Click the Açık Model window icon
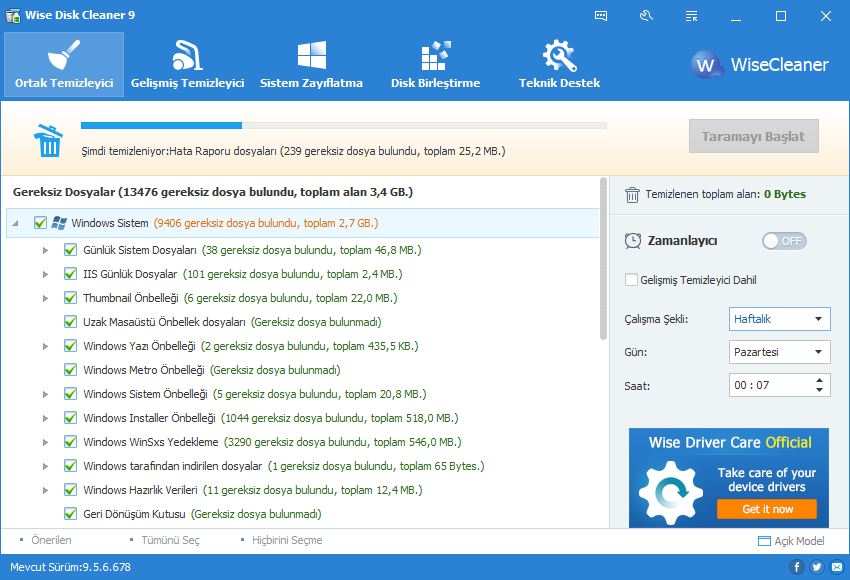 point(764,540)
